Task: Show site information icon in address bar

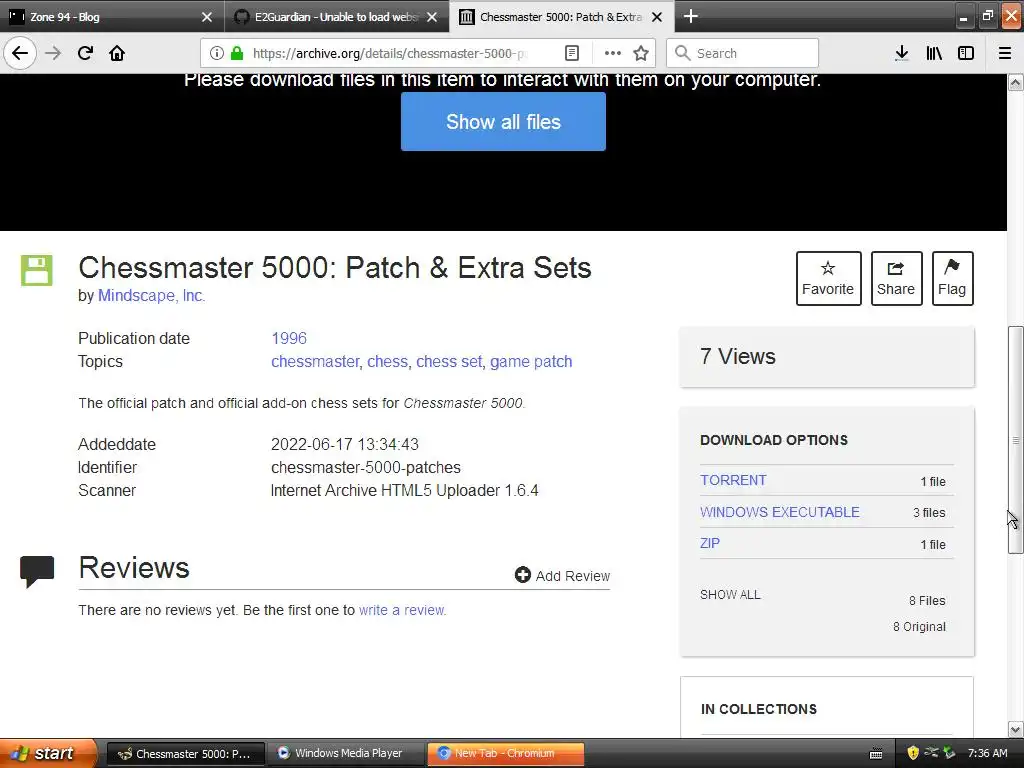Action: 217,53
